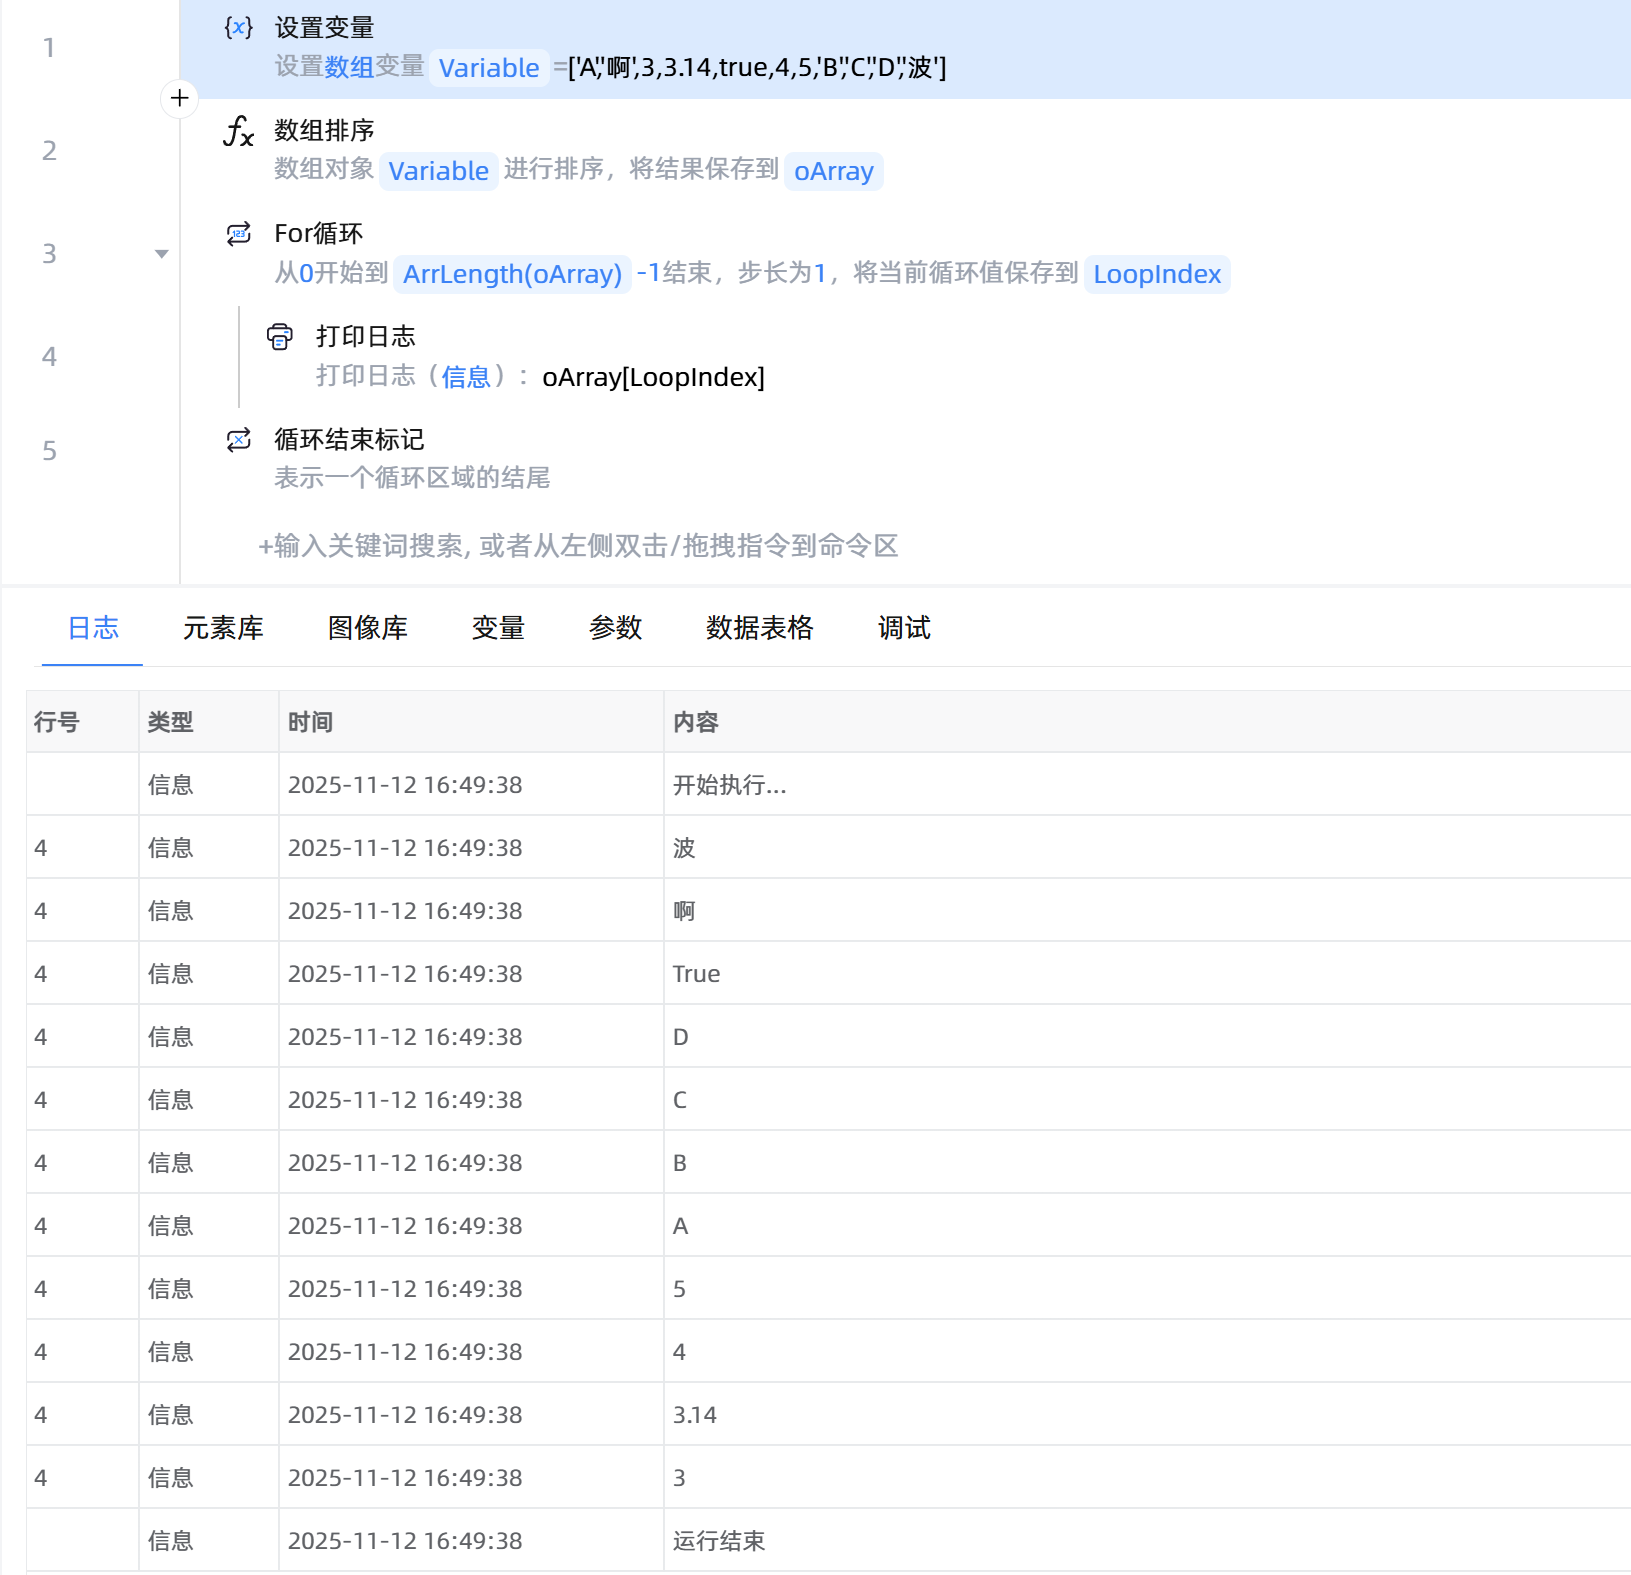Click the ArrLength(oArray) expression tag

(x=512, y=274)
